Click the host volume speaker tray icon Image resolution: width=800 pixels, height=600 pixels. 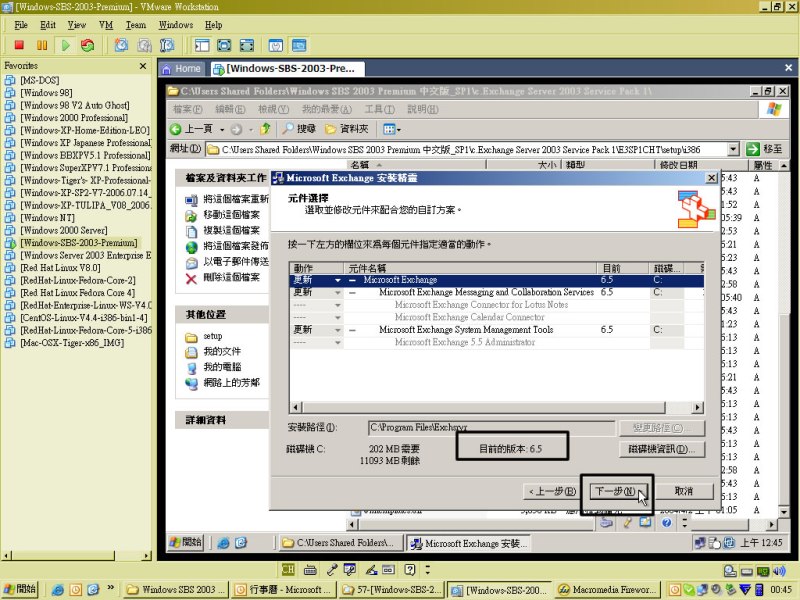(779, 571)
